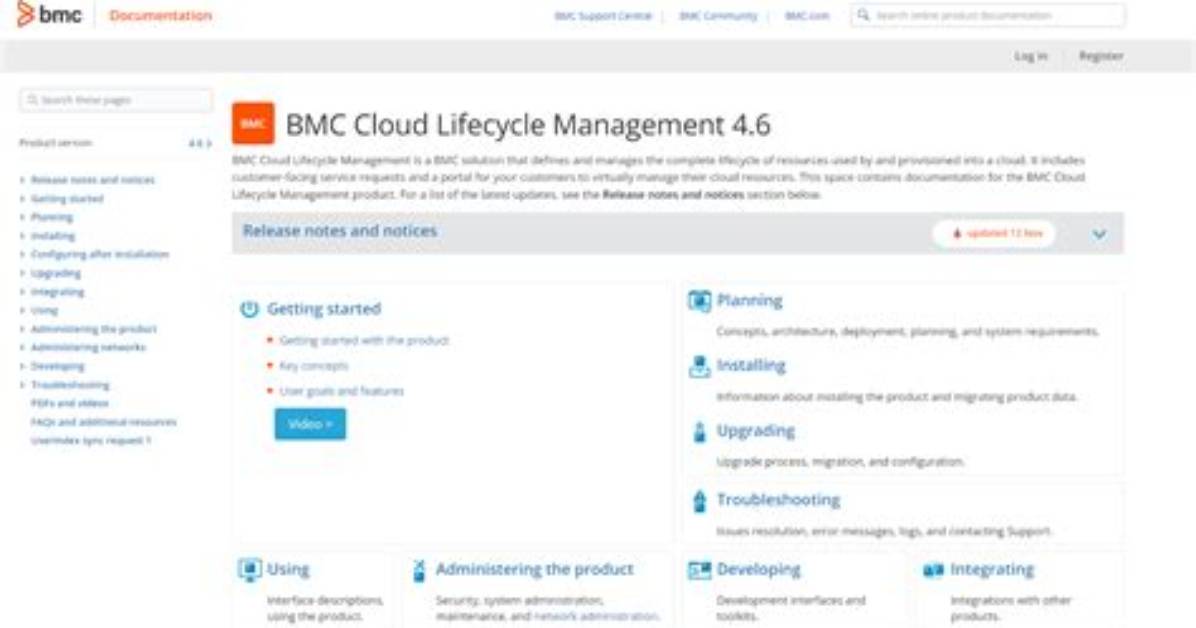Open the Key concepts link
The width and height of the screenshot is (1196, 628).
tap(313, 366)
